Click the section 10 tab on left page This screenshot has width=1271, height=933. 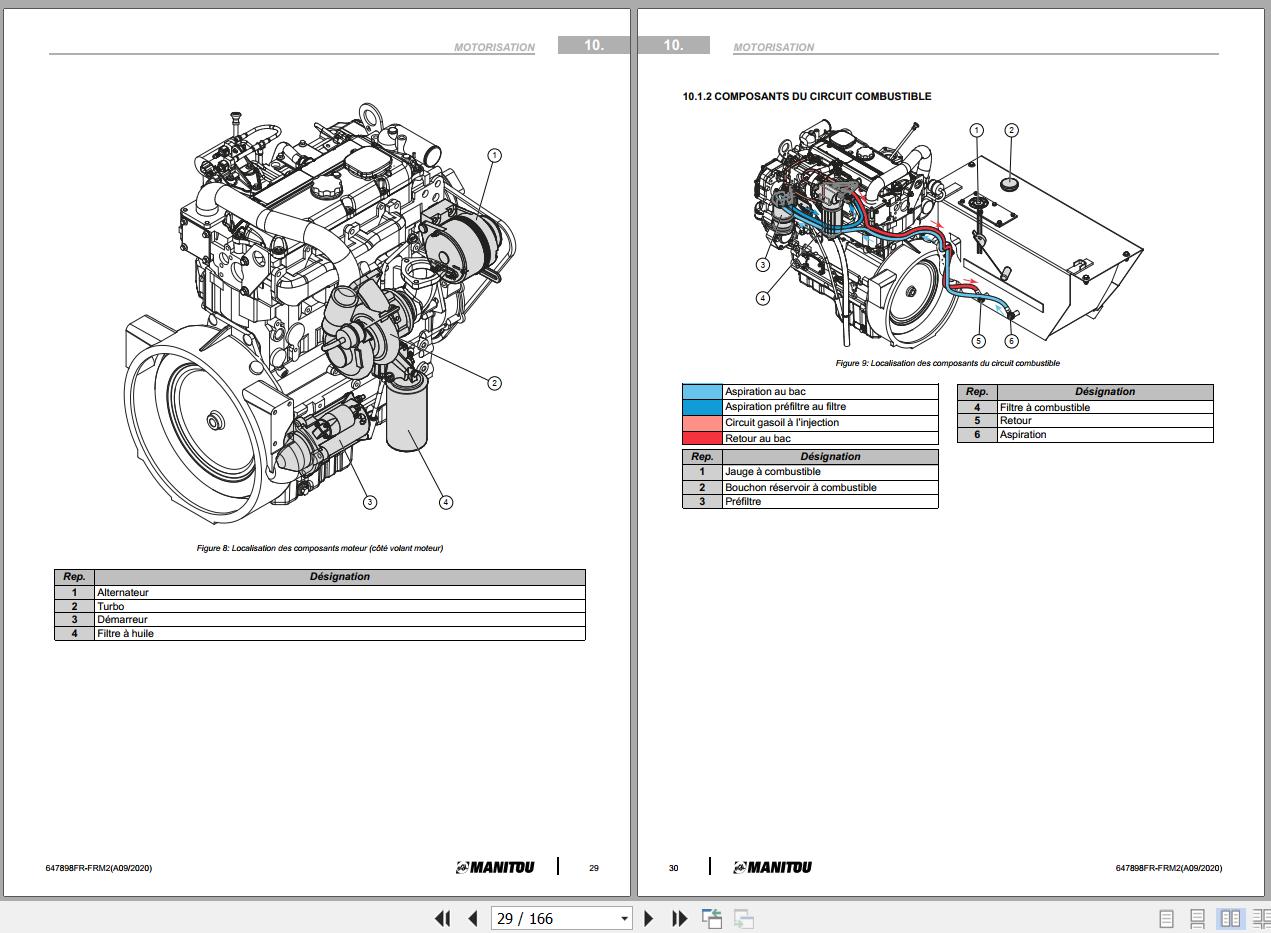click(594, 45)
